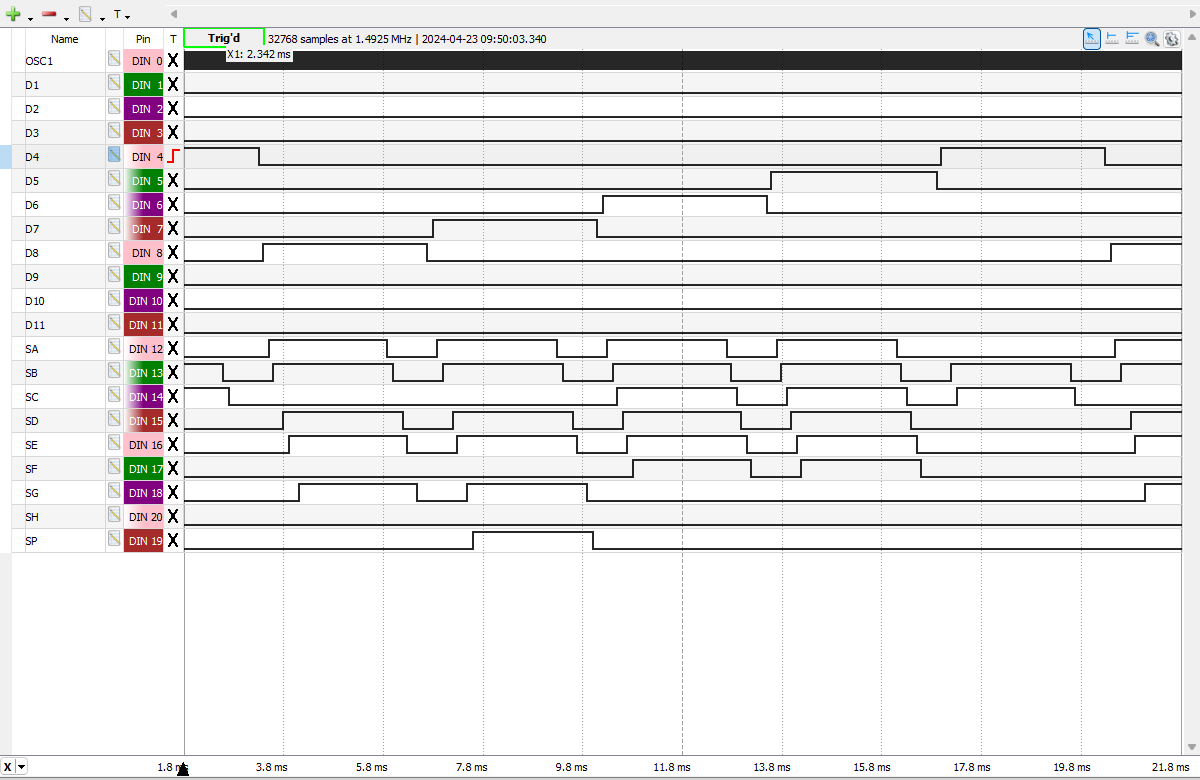1200x780 pixels.
Task: Click the notepad edit icon in the top toolbar
Action: click(85, 14)
